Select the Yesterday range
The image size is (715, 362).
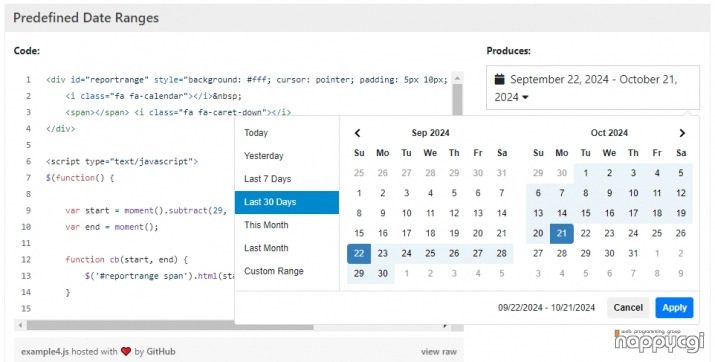coord(287,156)
